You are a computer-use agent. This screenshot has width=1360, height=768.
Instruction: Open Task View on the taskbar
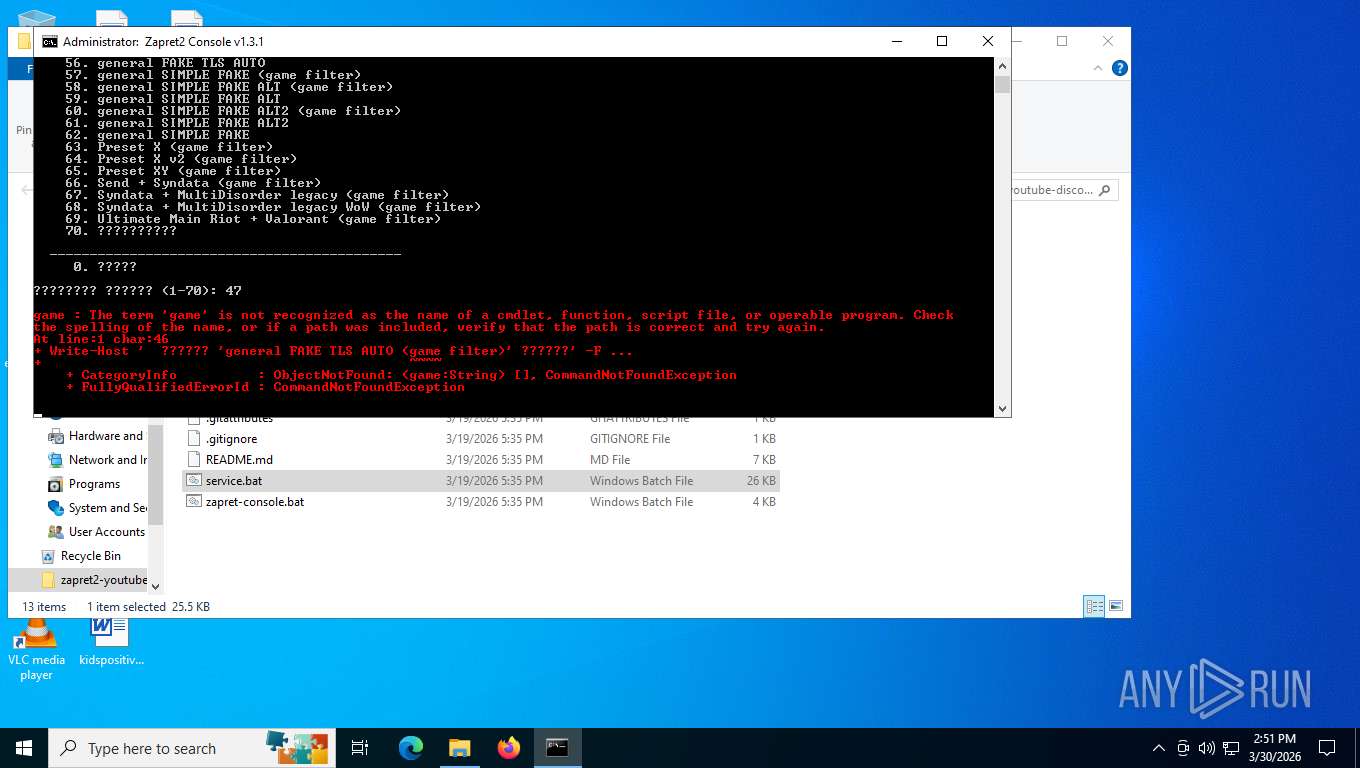(x=360, y=748)
